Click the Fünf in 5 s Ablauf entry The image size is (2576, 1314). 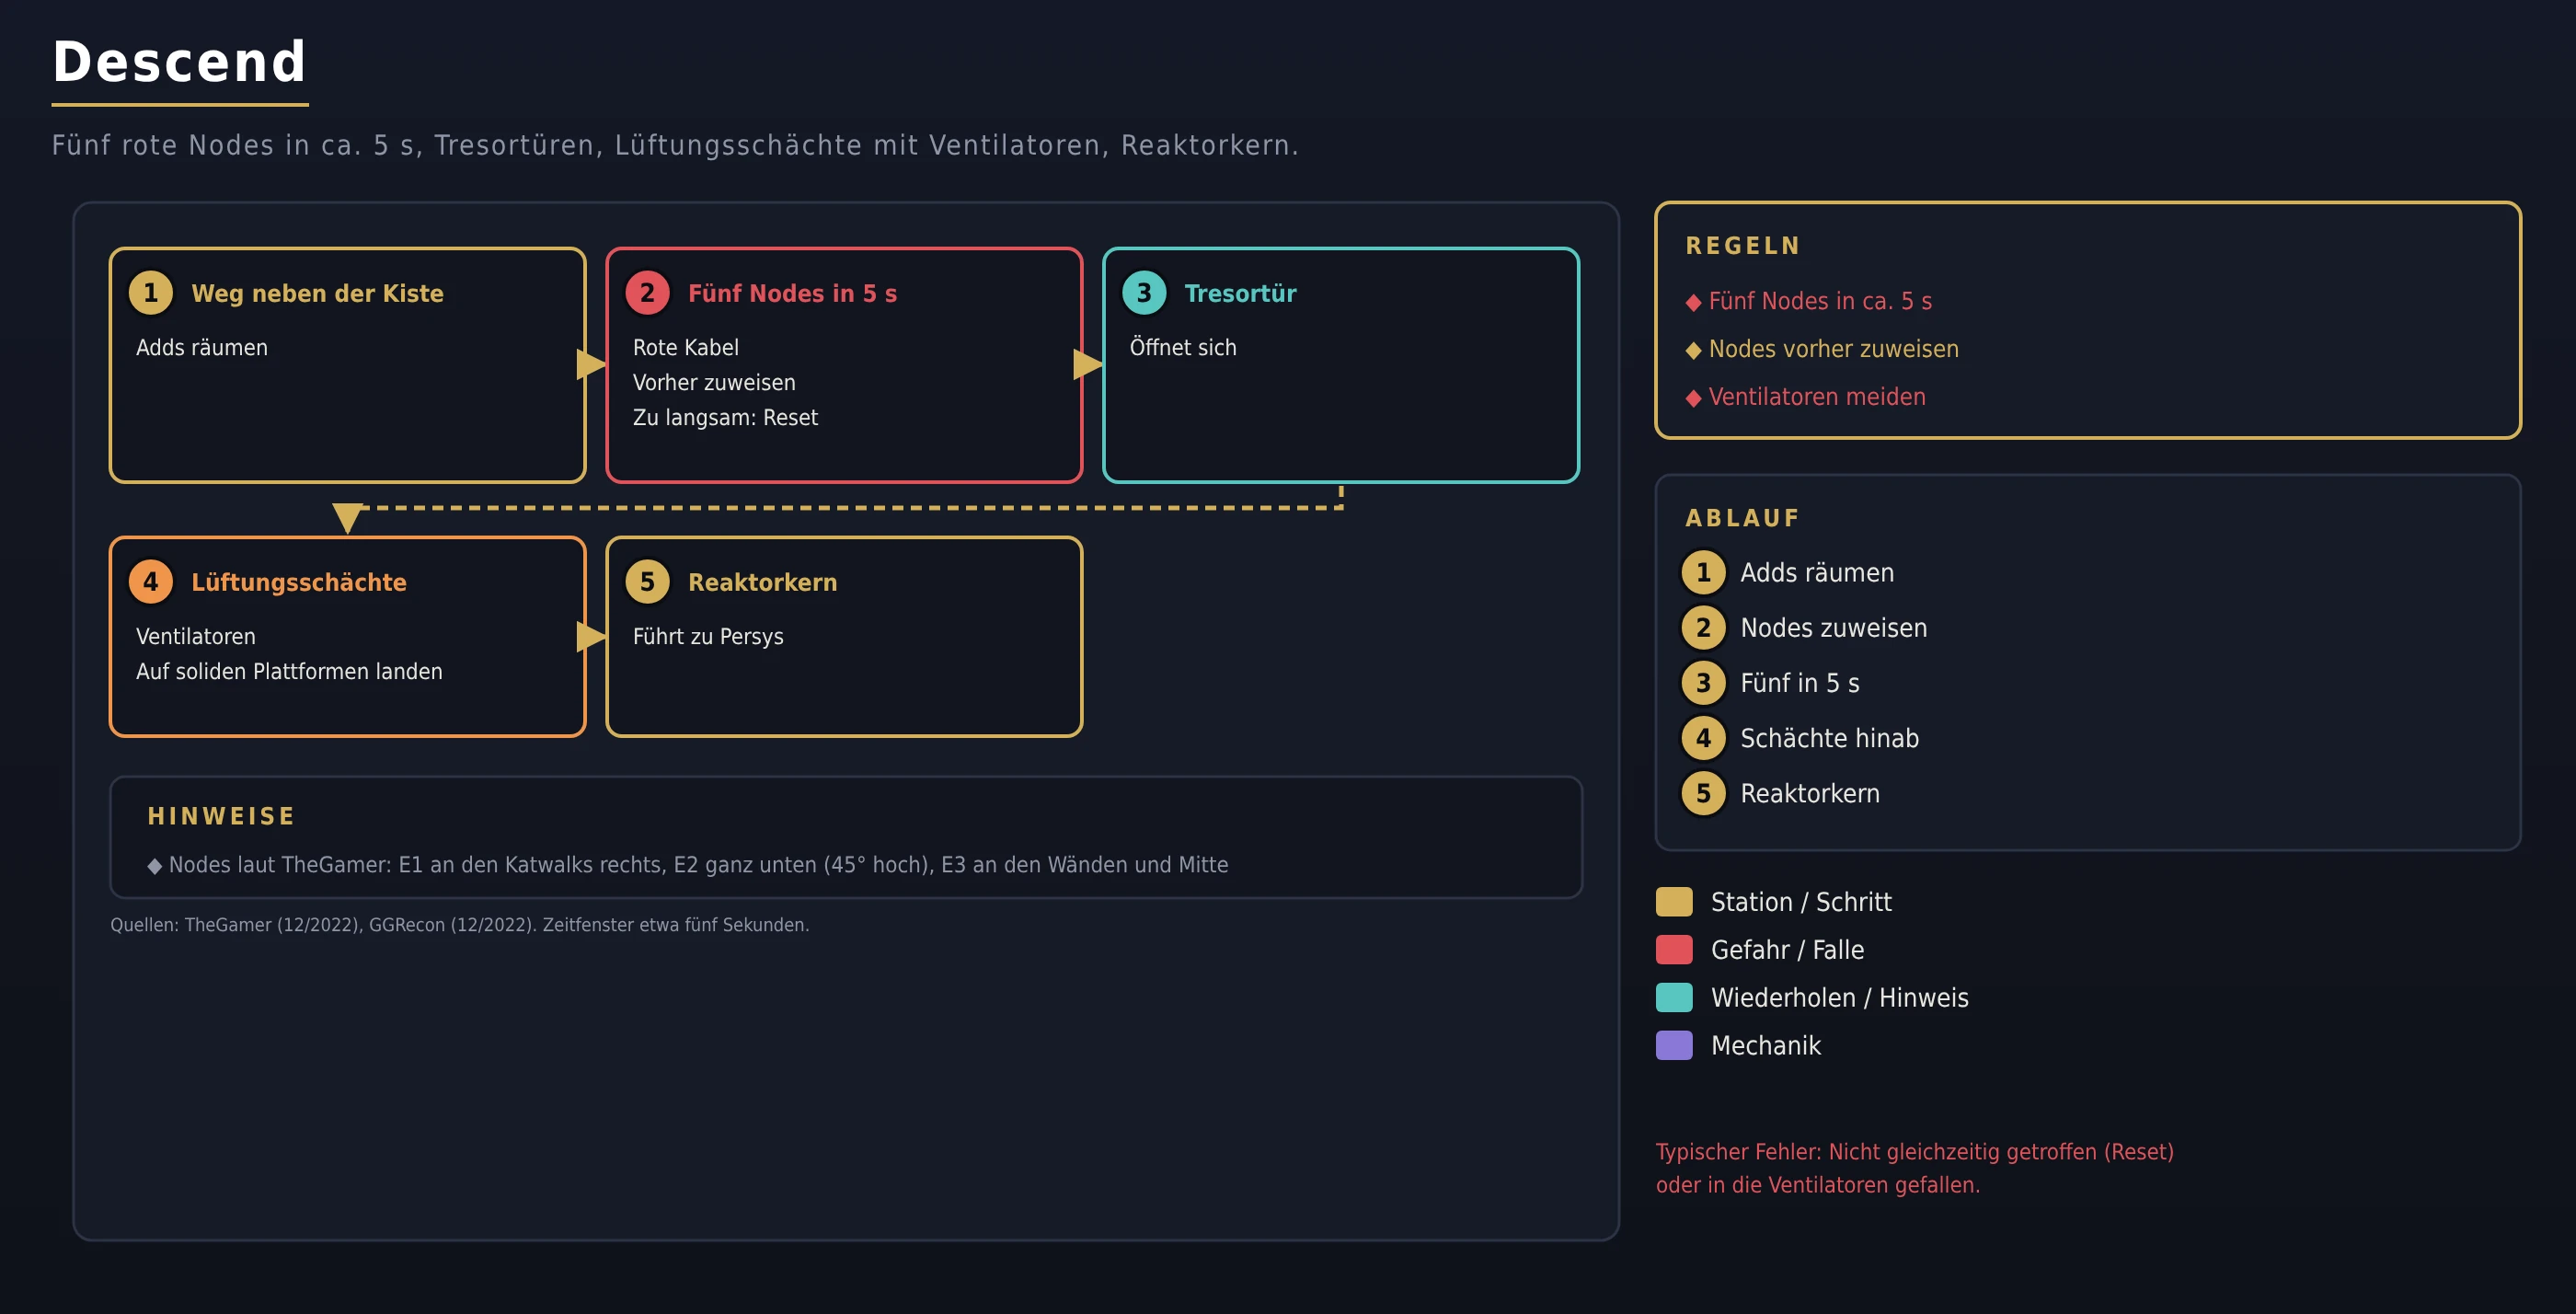click(x=1799, y=683)
